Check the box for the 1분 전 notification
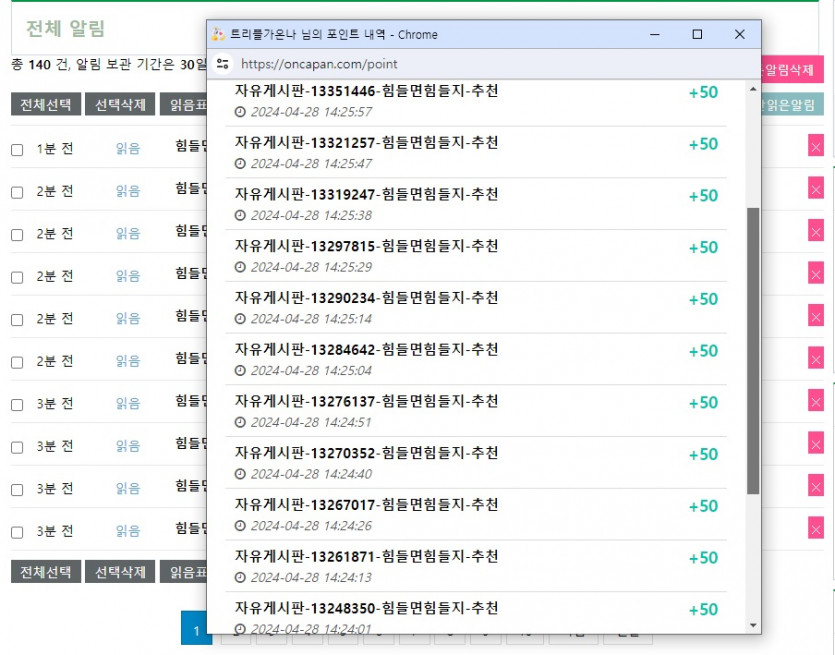Screen dimensions: 835x655 click(17, 150)
